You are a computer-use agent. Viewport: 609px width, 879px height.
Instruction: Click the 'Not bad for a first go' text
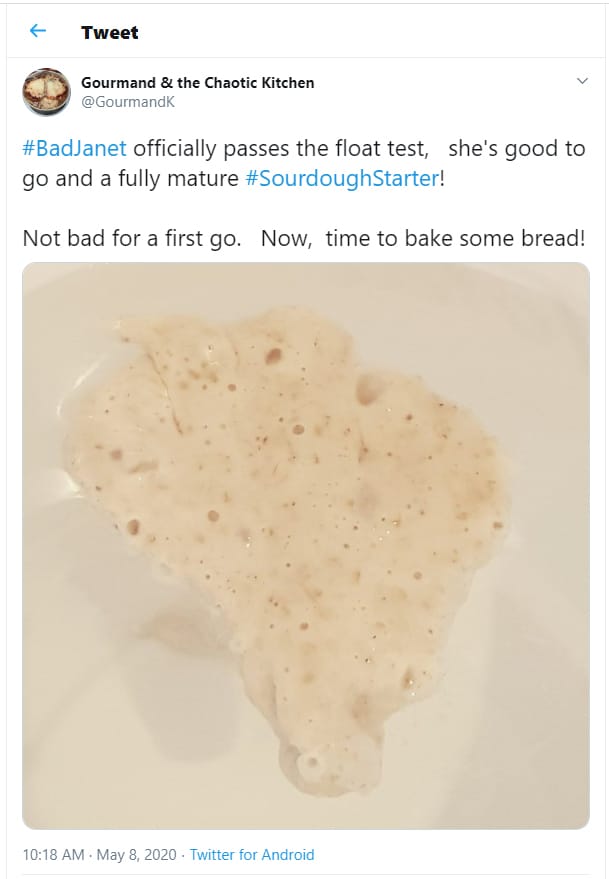point(132,239)
